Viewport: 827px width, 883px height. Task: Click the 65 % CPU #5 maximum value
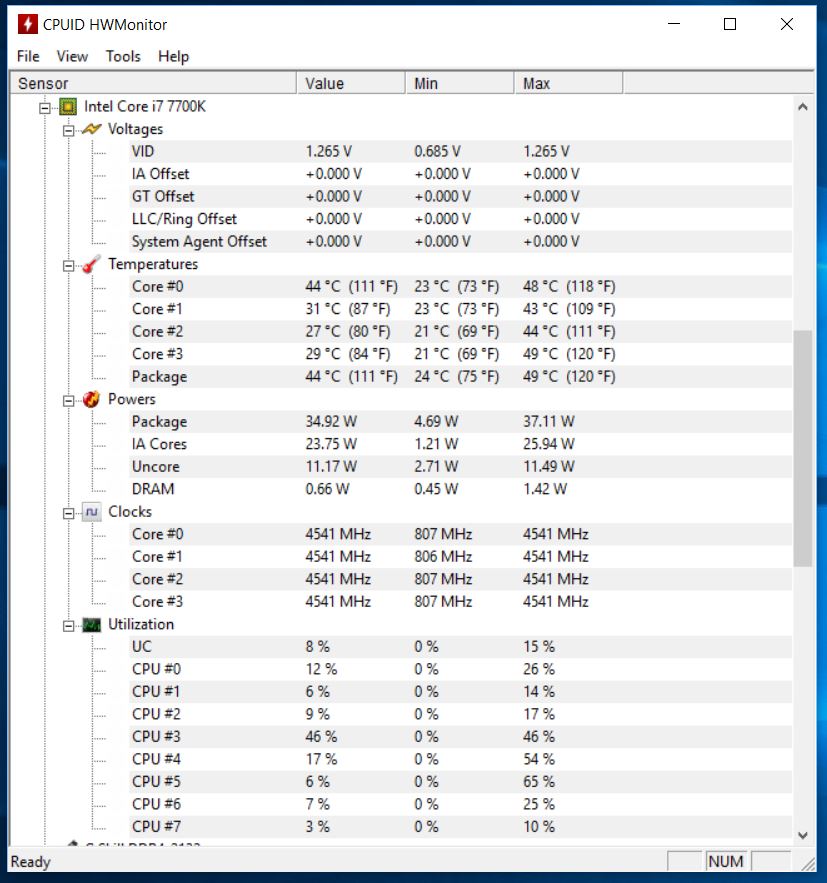(539, 782)
